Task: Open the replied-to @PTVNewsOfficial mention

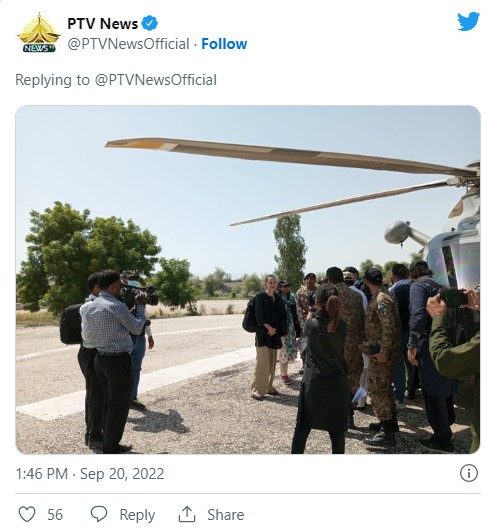Action: pos(155,80)
